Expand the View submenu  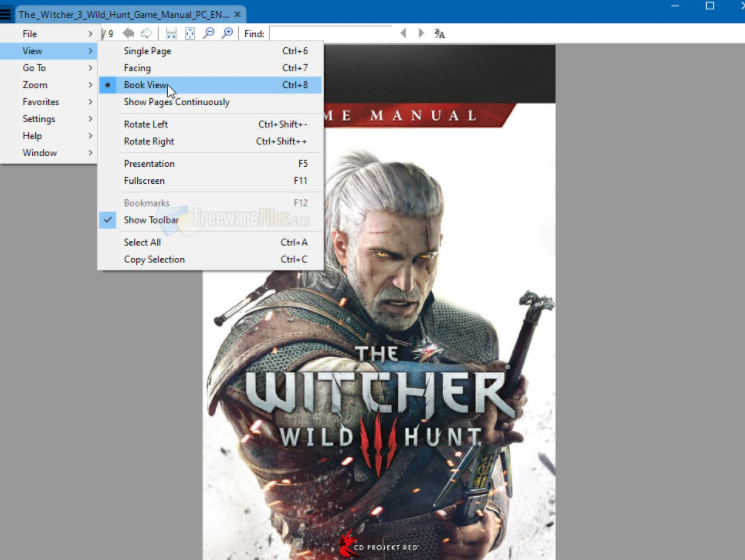point(48,51)
